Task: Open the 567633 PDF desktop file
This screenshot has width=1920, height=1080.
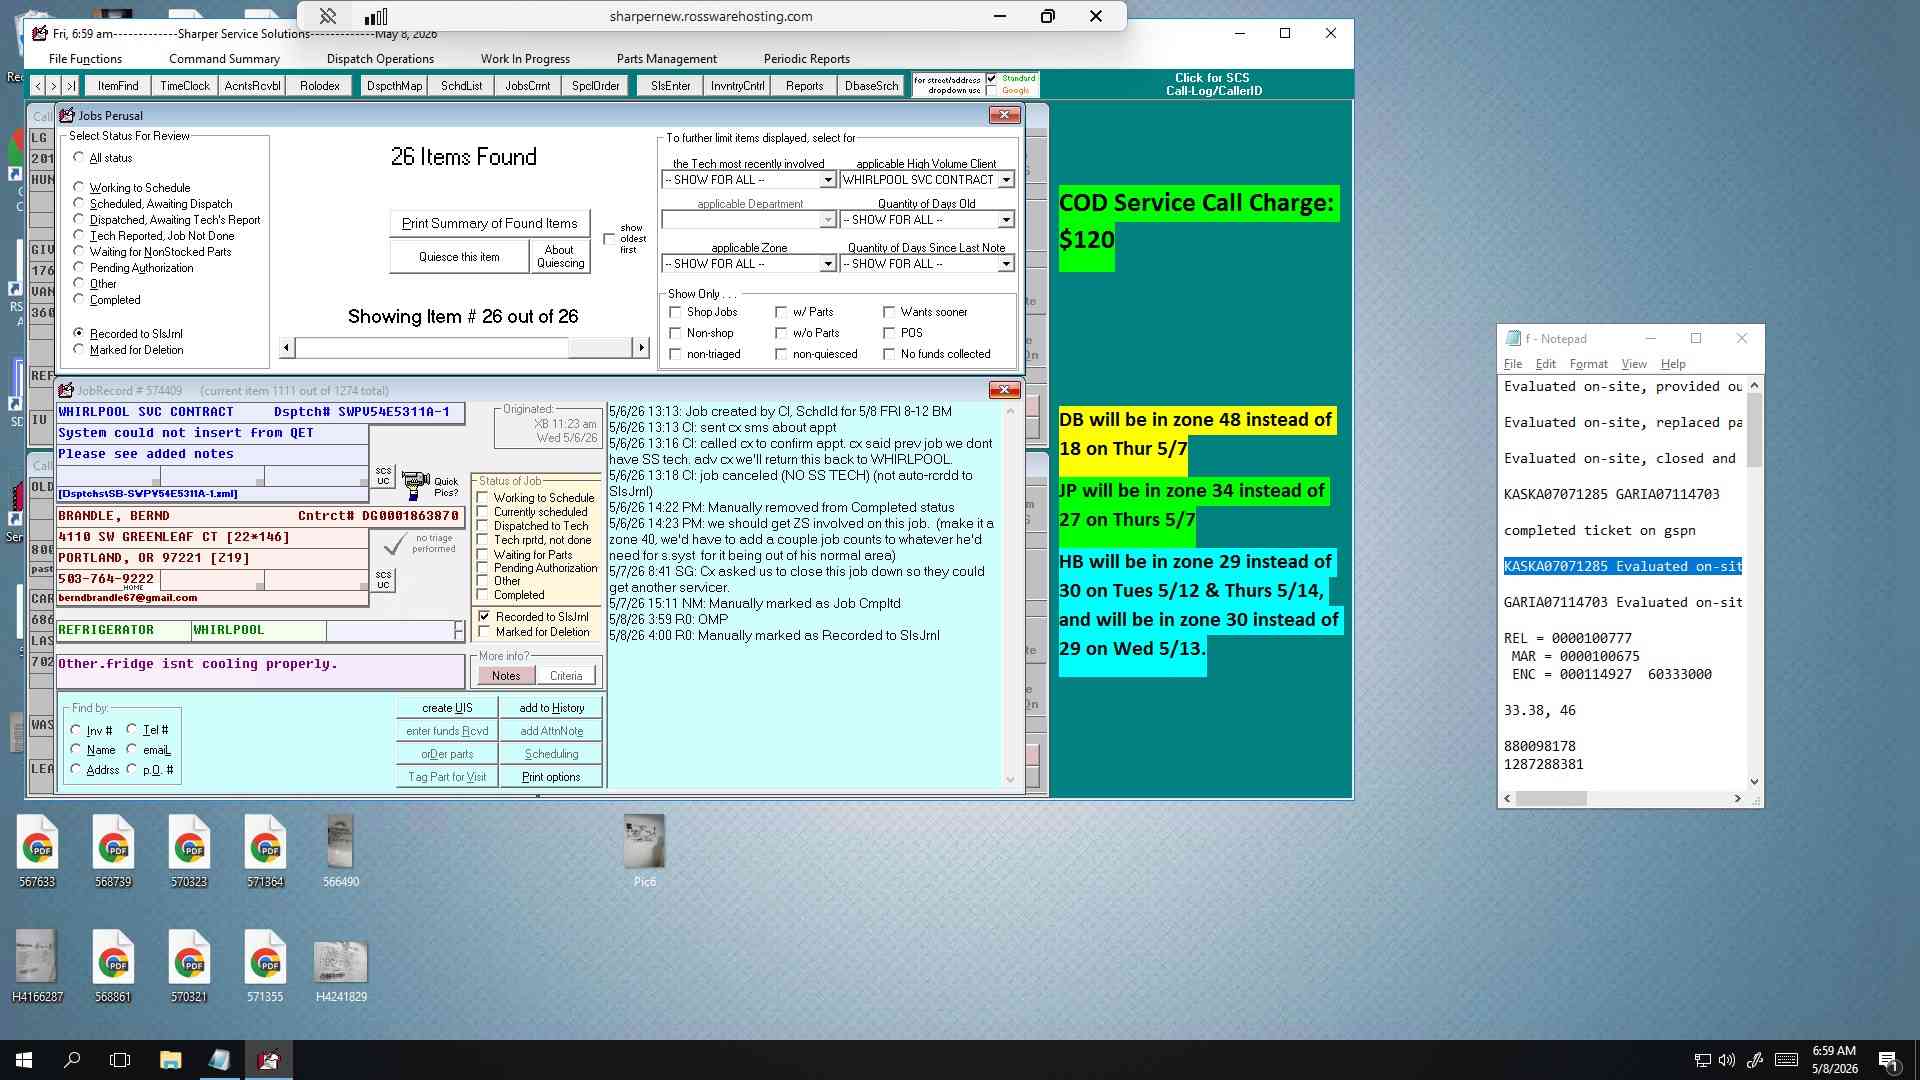Action: click(37, 850)
